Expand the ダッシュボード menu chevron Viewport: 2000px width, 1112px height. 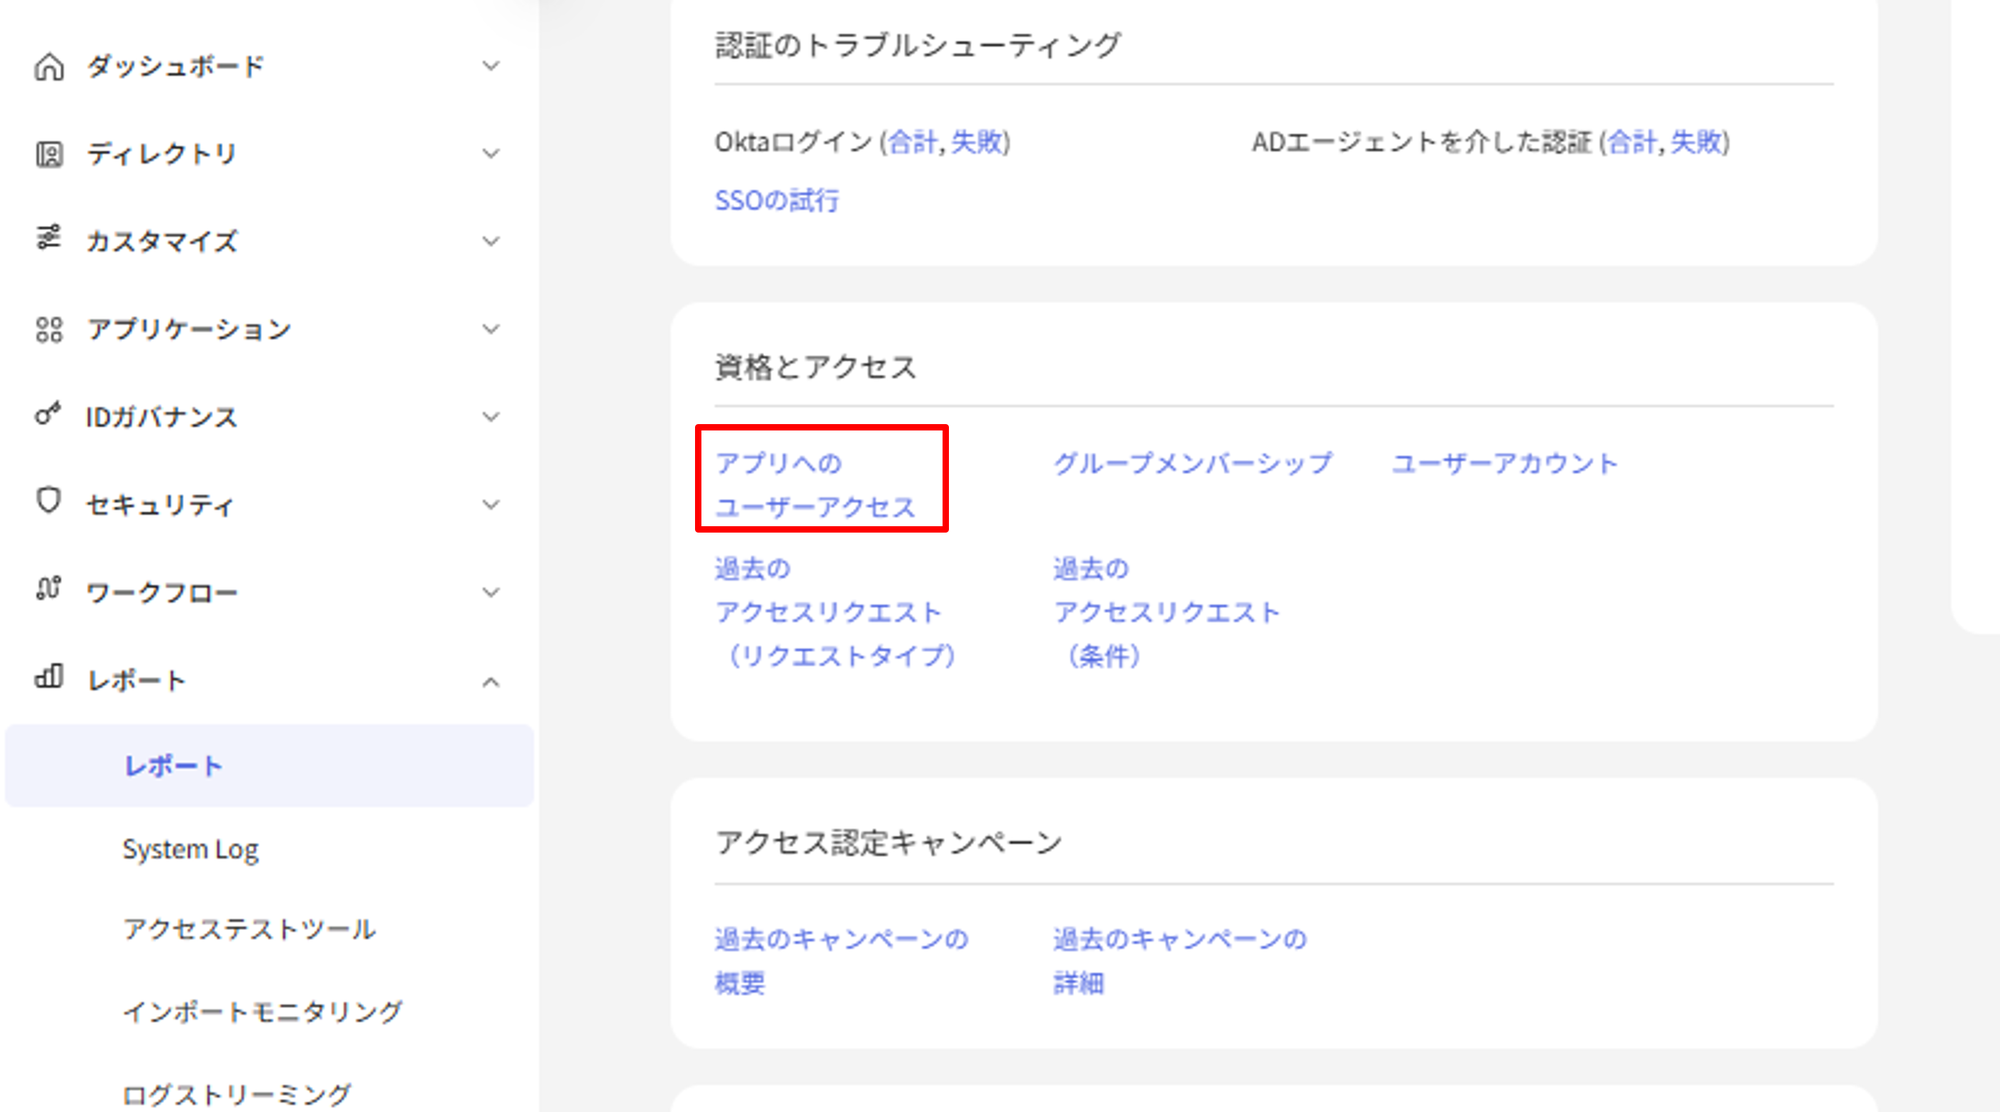click(x=490, y=66)
